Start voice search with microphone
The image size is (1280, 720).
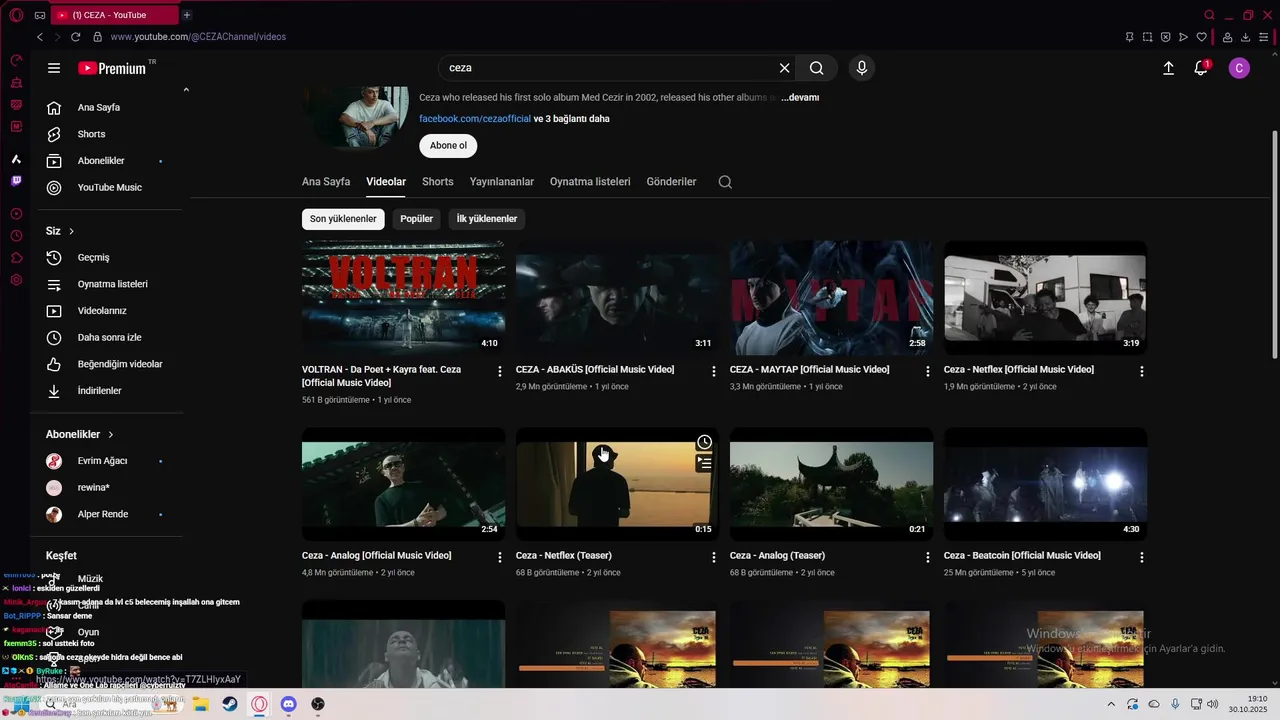click(x=862, y=68)
